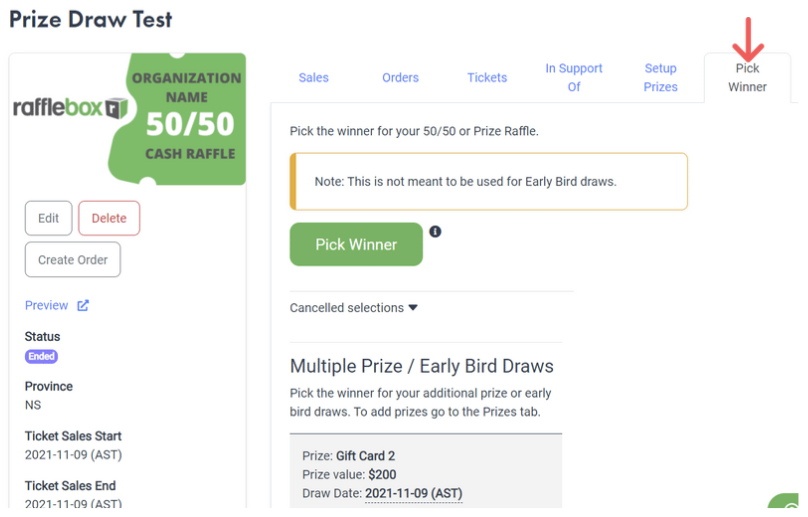This screenshot has height=517, width=808.
Task: Click the red Delete button
Action: (x=109, y=218)
